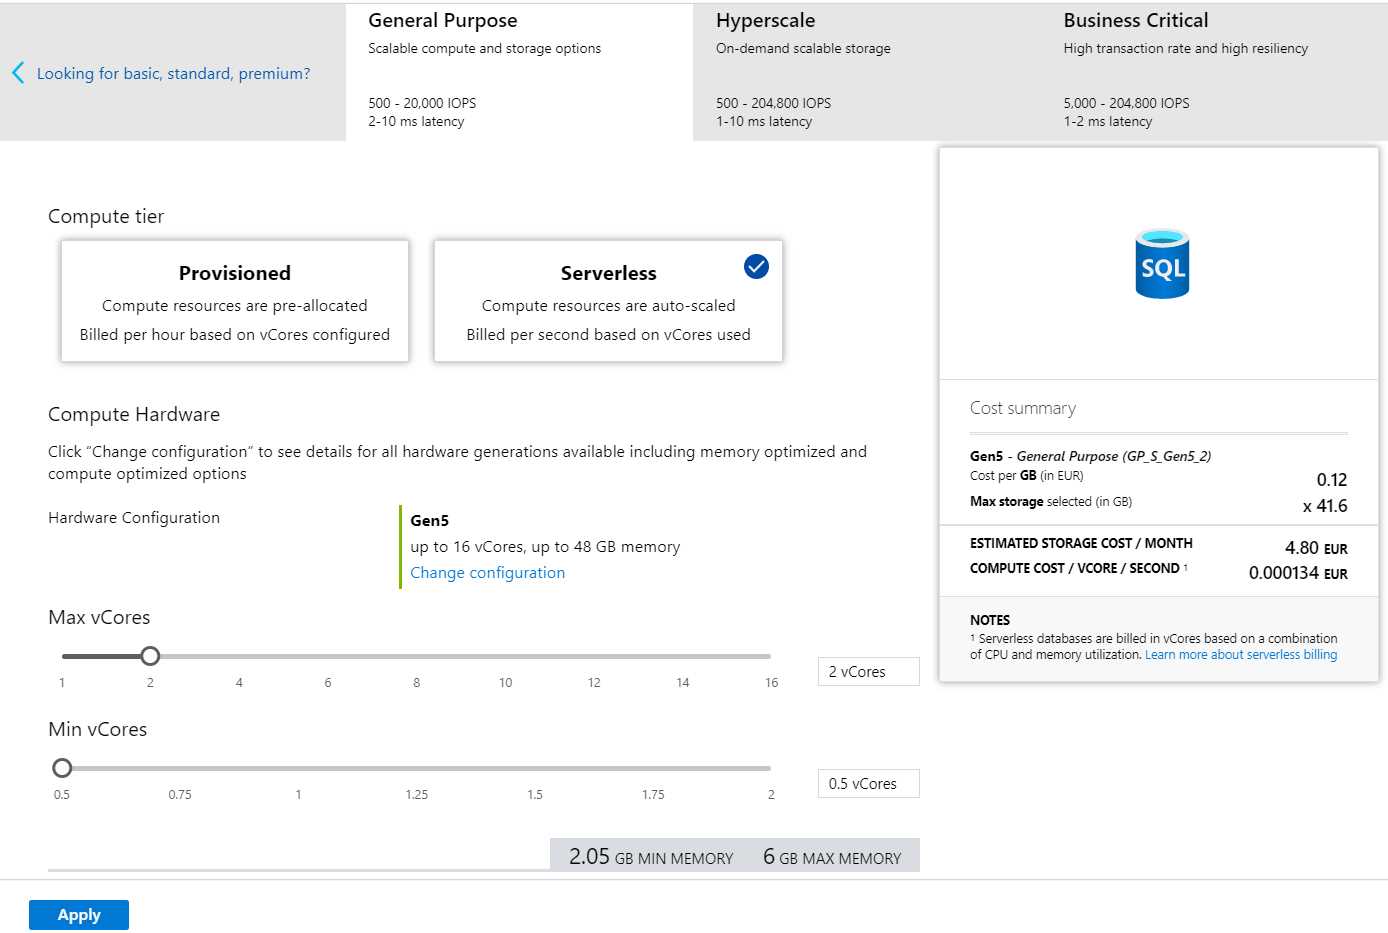Select the 0.5 vCores input field
This screenshot has width=1388, height=933.
[868, 783]
